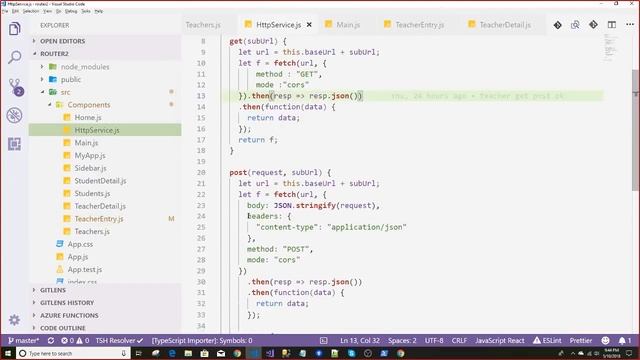The height and width of the screenshot is (360, 640).
Task: Open errors and warnings count in status bar
Action: (x=75, y=340)
